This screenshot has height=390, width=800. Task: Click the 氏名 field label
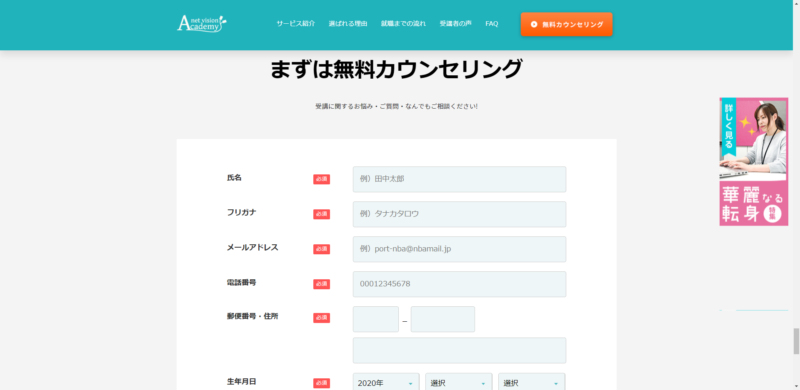[x=234, y=178]
